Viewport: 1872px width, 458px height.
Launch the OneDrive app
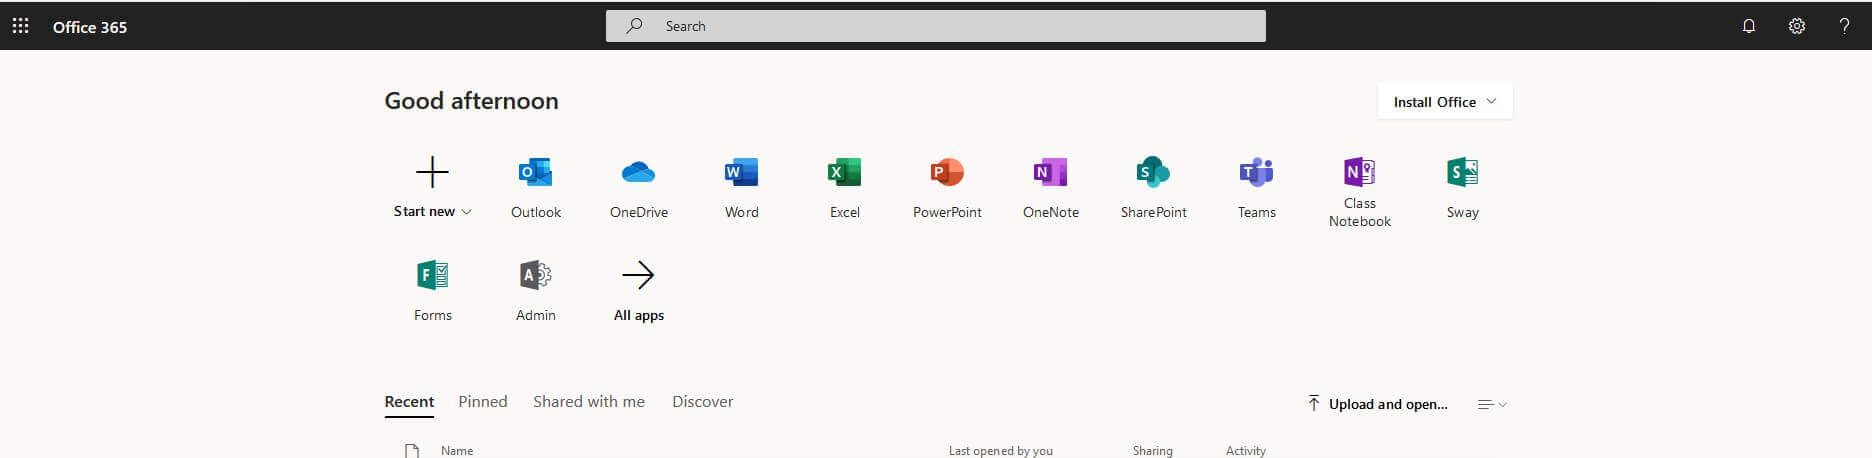point(639,188)
